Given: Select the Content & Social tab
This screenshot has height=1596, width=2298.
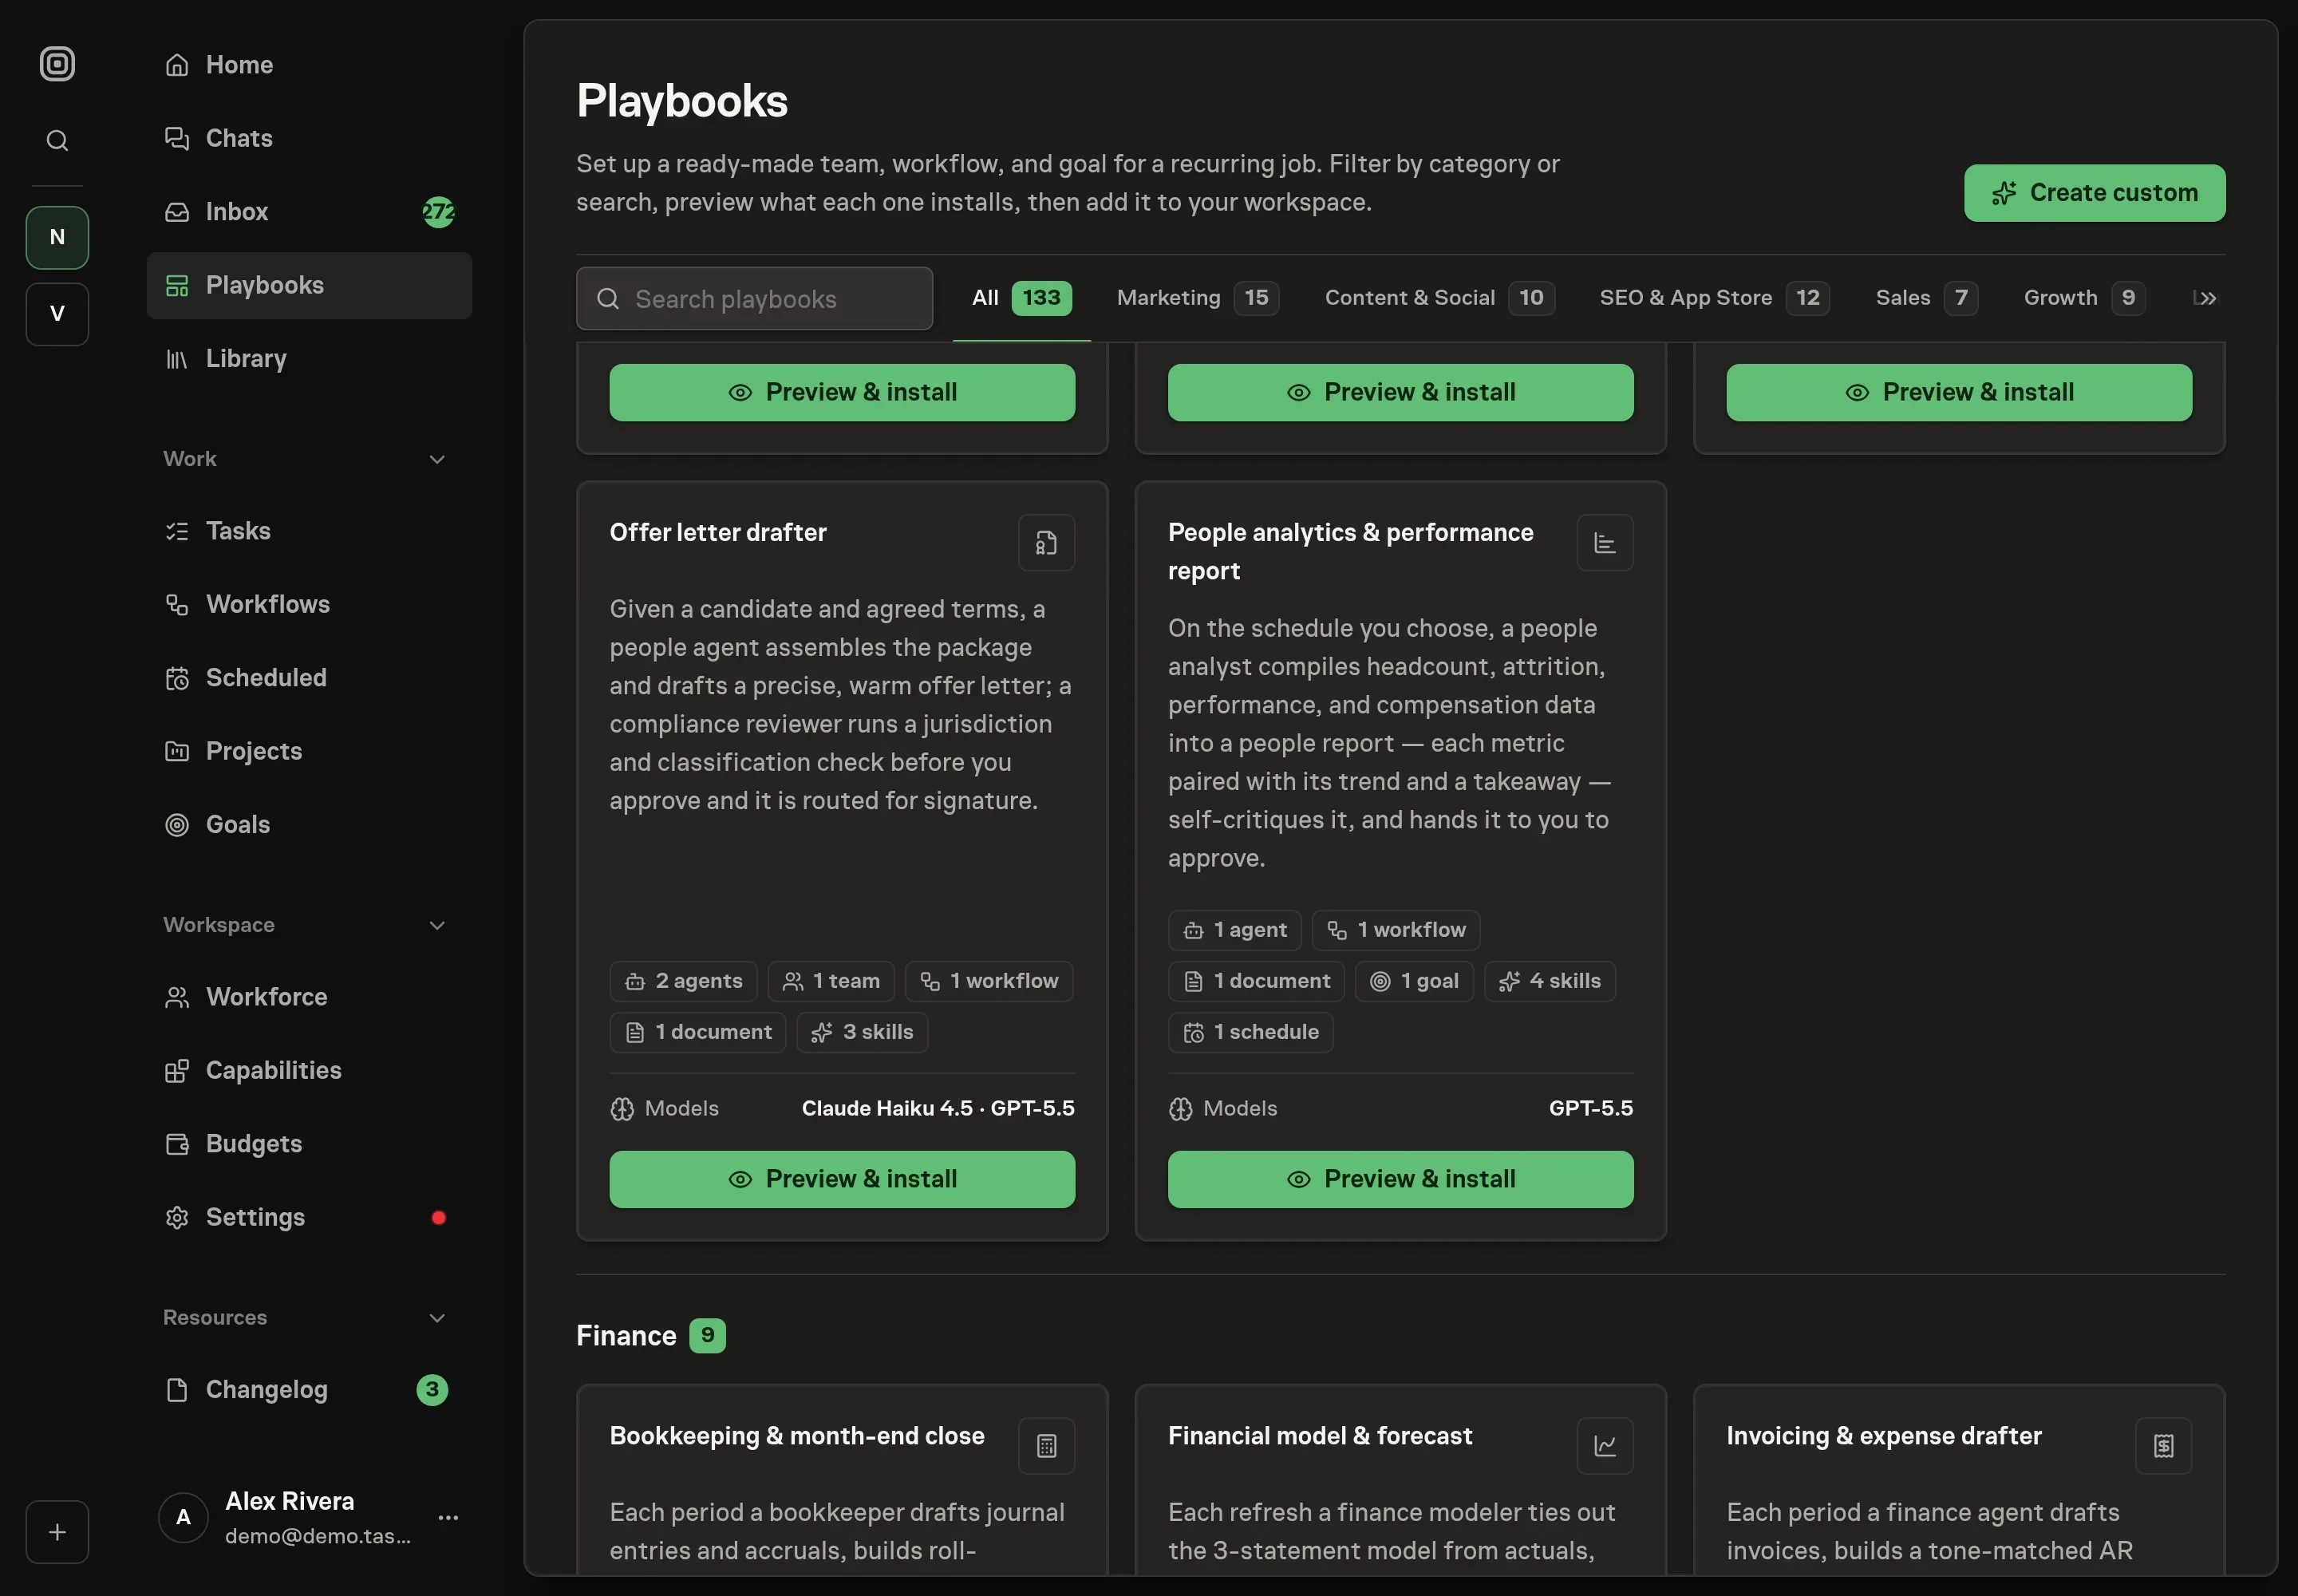Looking at the screenshot, I should (1439, 298).
